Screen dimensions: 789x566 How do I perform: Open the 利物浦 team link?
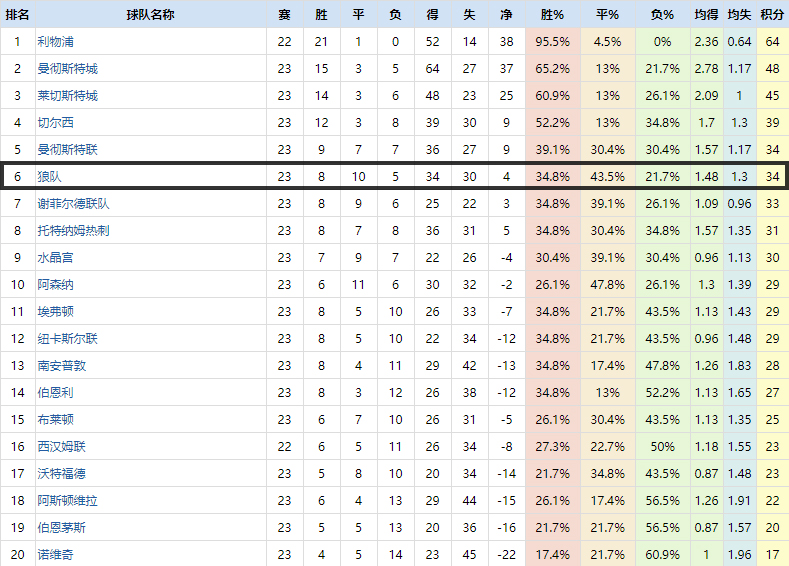pos(55,42)
